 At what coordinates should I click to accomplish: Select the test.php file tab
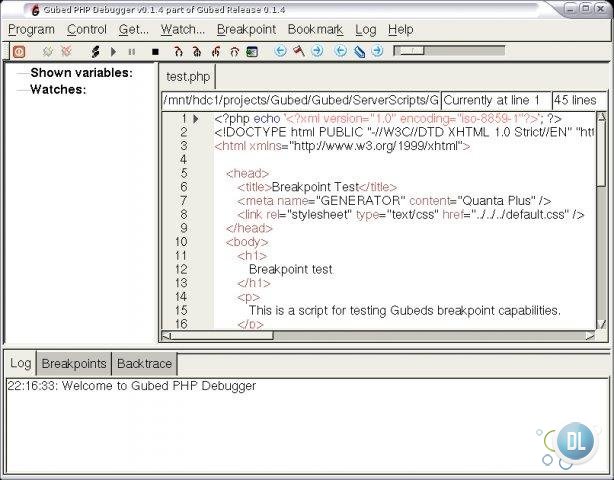(x=186, y=76)
